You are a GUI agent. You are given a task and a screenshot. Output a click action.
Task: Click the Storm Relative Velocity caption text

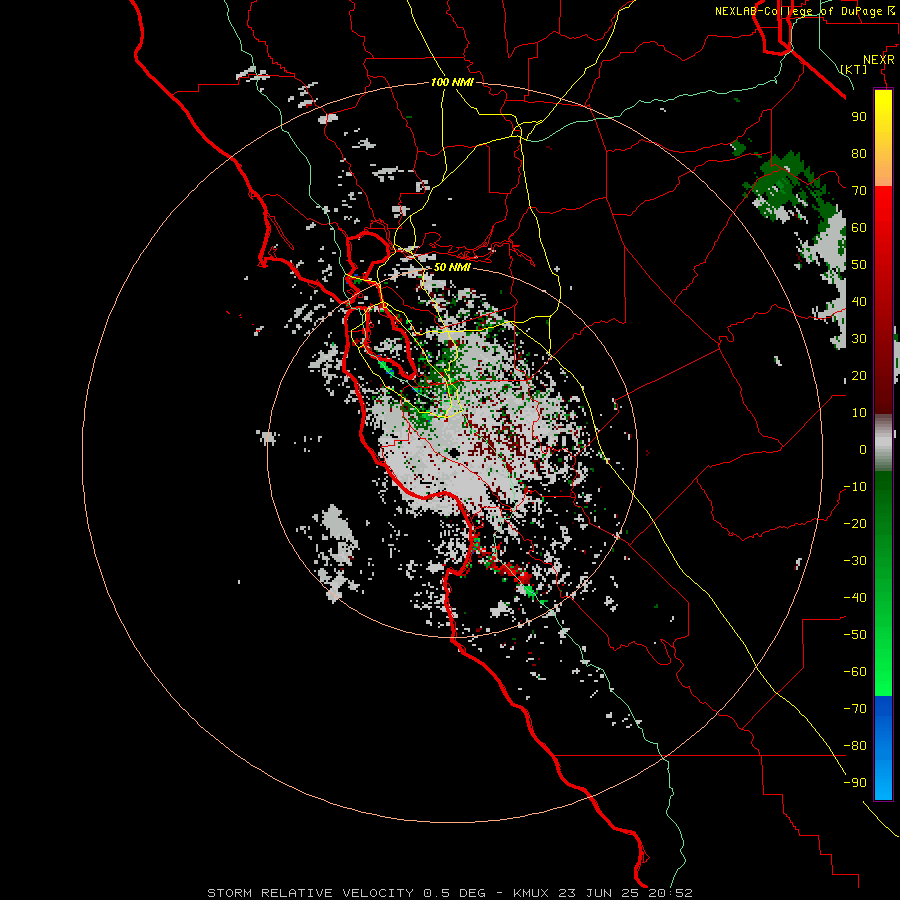pyautogui.click(x=449, y=893)
